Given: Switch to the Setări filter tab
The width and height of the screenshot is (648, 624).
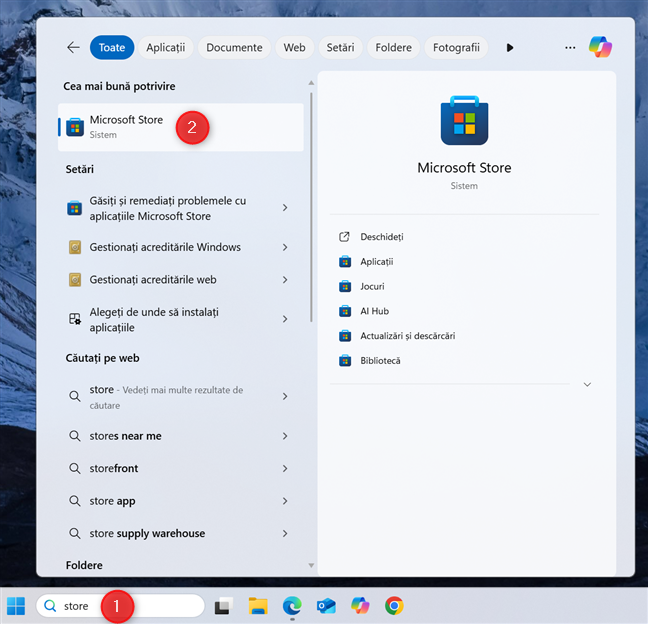Looking at the screenshot, I should [340, 47].
